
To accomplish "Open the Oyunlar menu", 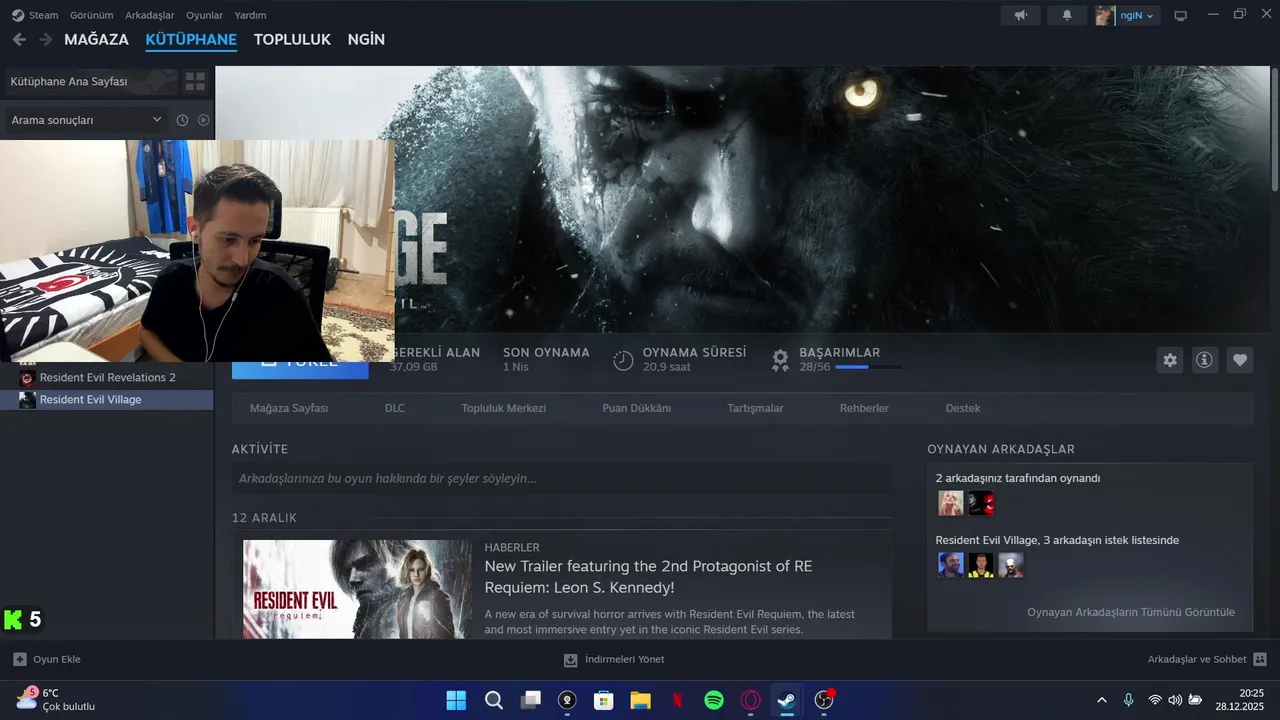I will tap(204, 15).
